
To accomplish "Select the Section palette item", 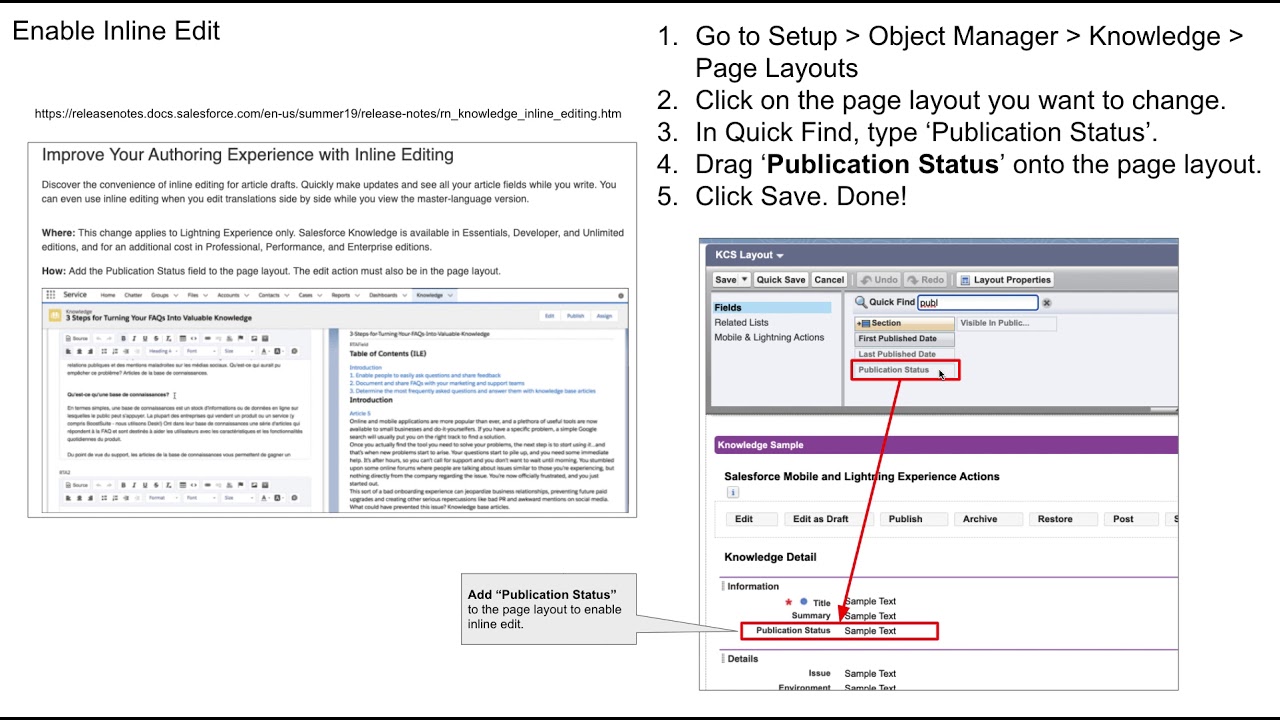I will pyautogui.click(x=904, y=323).
